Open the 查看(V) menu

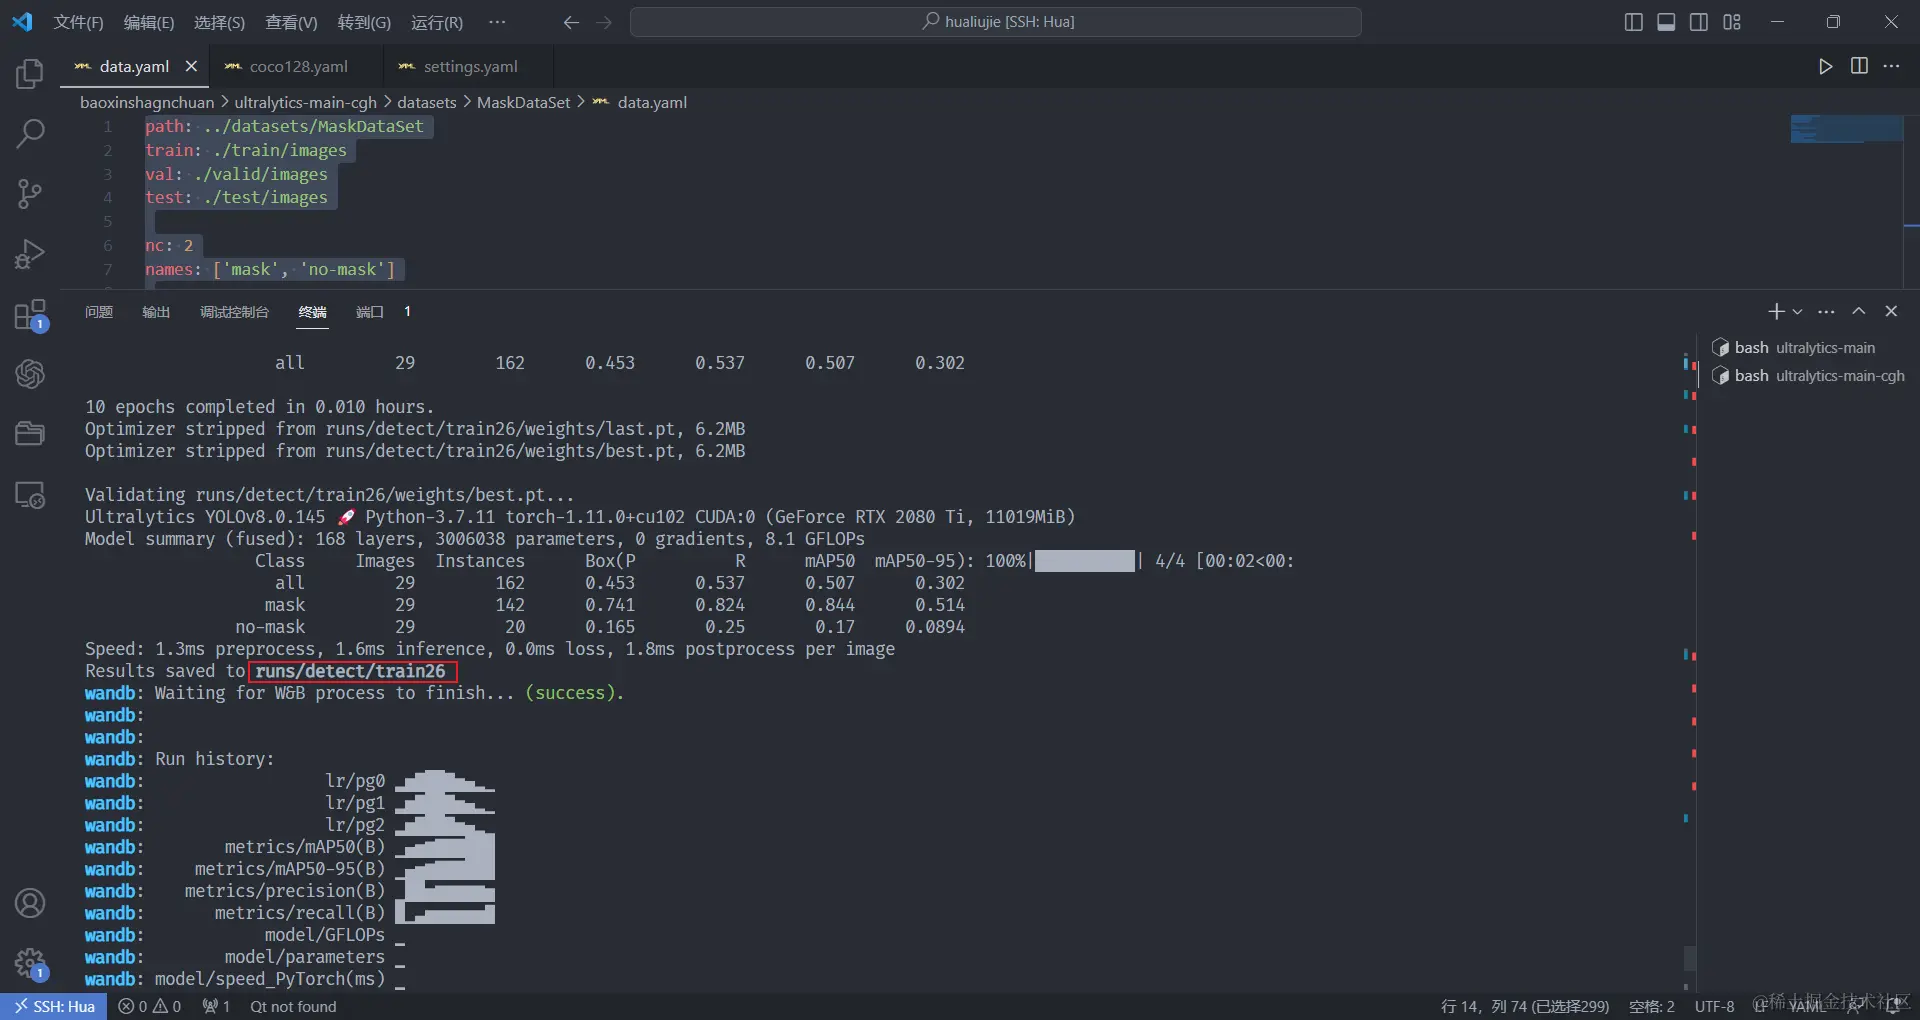tap(291, 22)
